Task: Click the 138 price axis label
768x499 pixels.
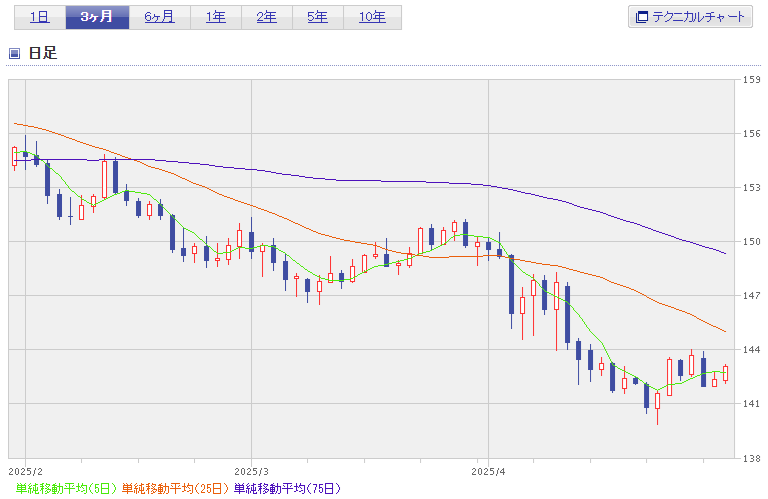Action: pyautogui.click(x=752, y=458)
